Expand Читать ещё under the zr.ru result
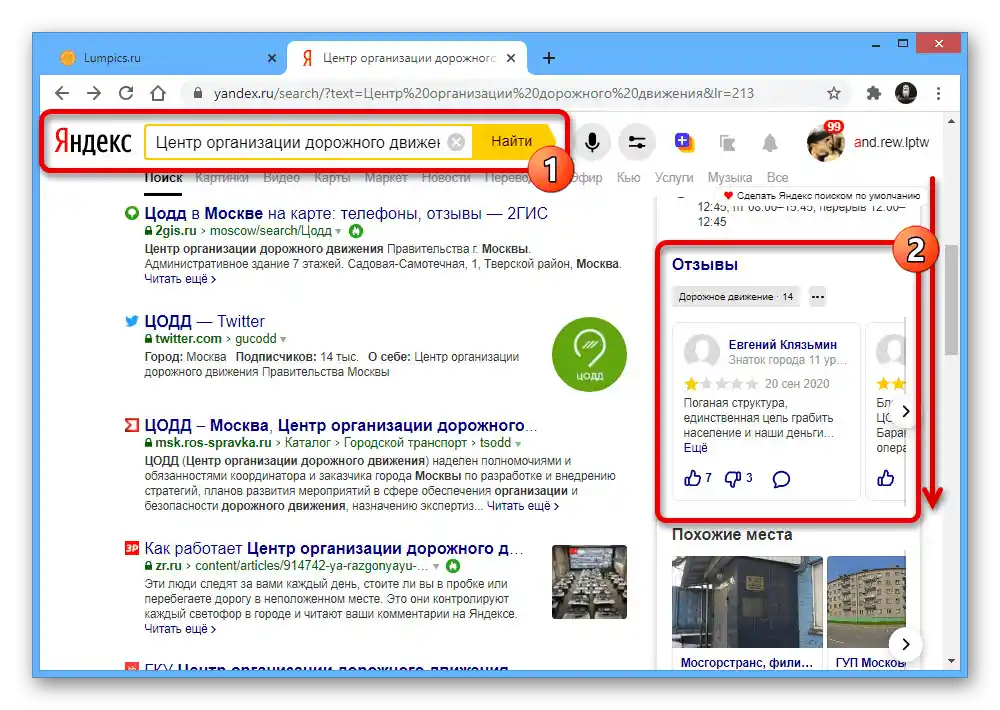 tap(180, 629)
